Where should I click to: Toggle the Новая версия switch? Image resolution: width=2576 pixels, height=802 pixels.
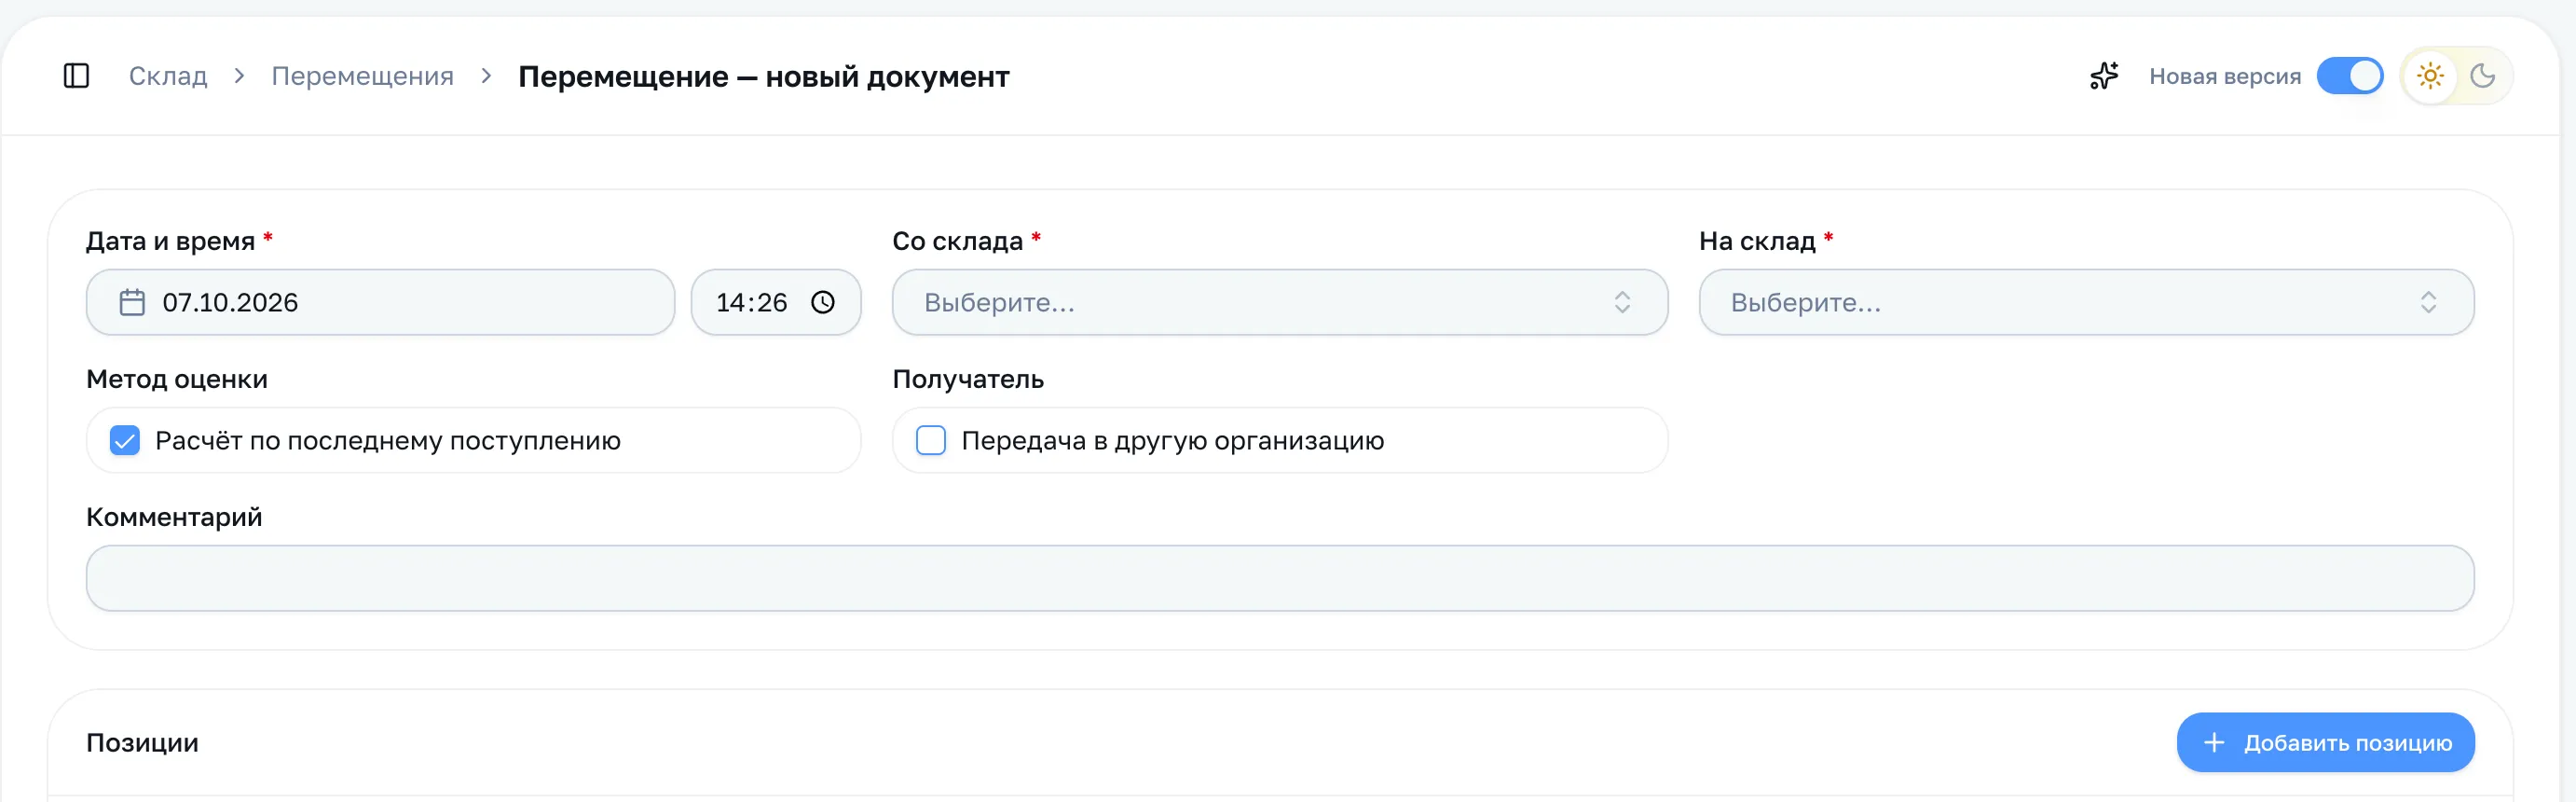click(2350, 76)
